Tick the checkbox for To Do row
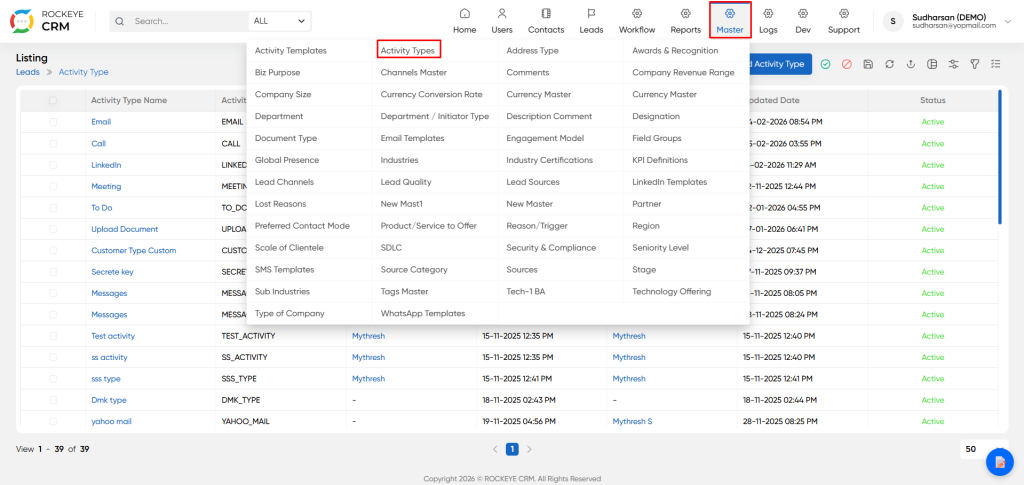 (x=53, y=208)
